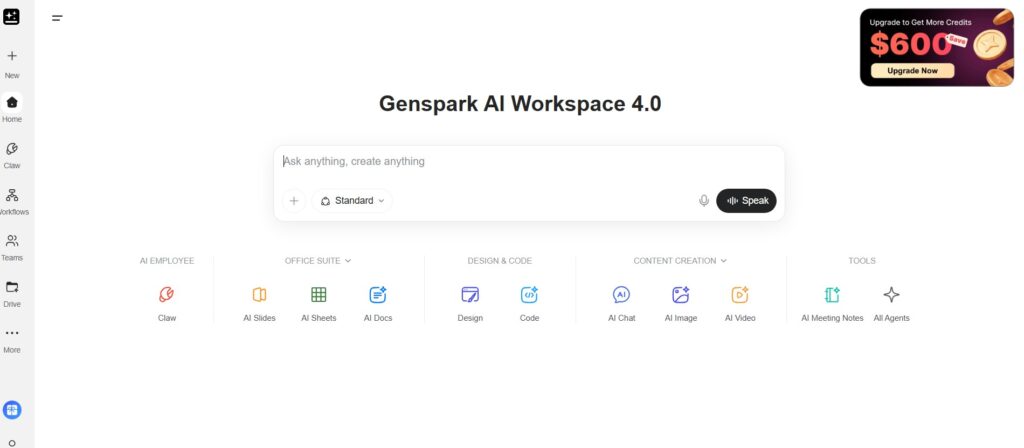1024x448 pixels.
Task: Open Claw from the left sidebar
Action: pos(12,155)
